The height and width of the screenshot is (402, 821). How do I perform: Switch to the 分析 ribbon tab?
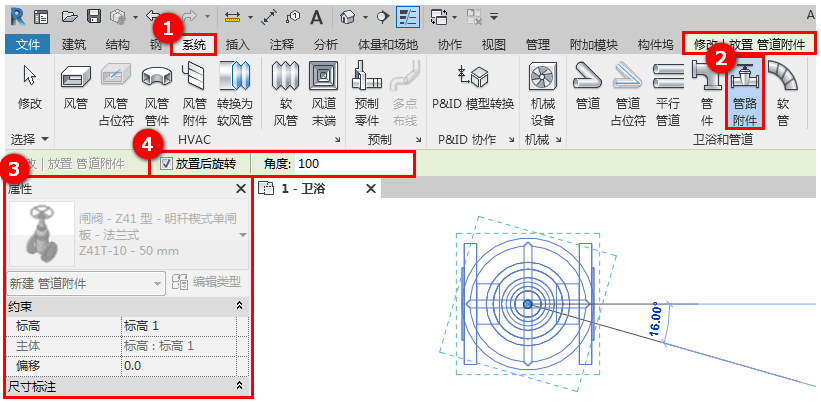[326, 44]
